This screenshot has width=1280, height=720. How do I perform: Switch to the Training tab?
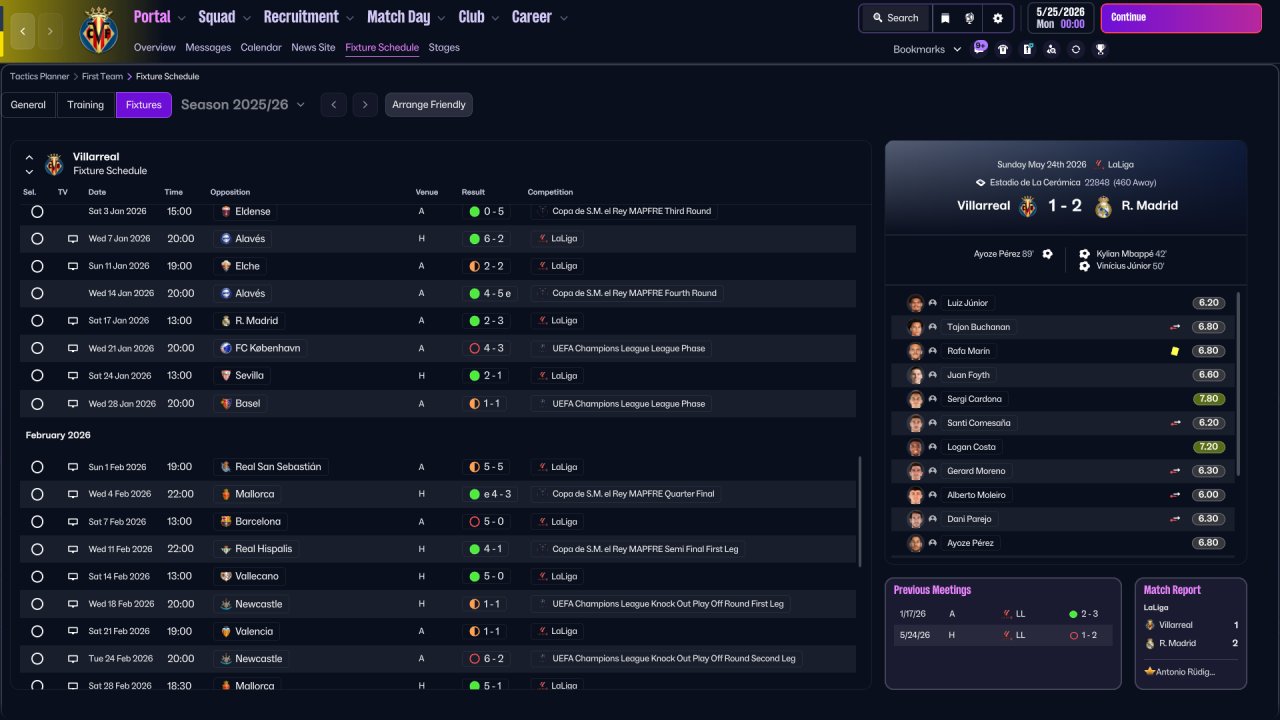[86, 105]
